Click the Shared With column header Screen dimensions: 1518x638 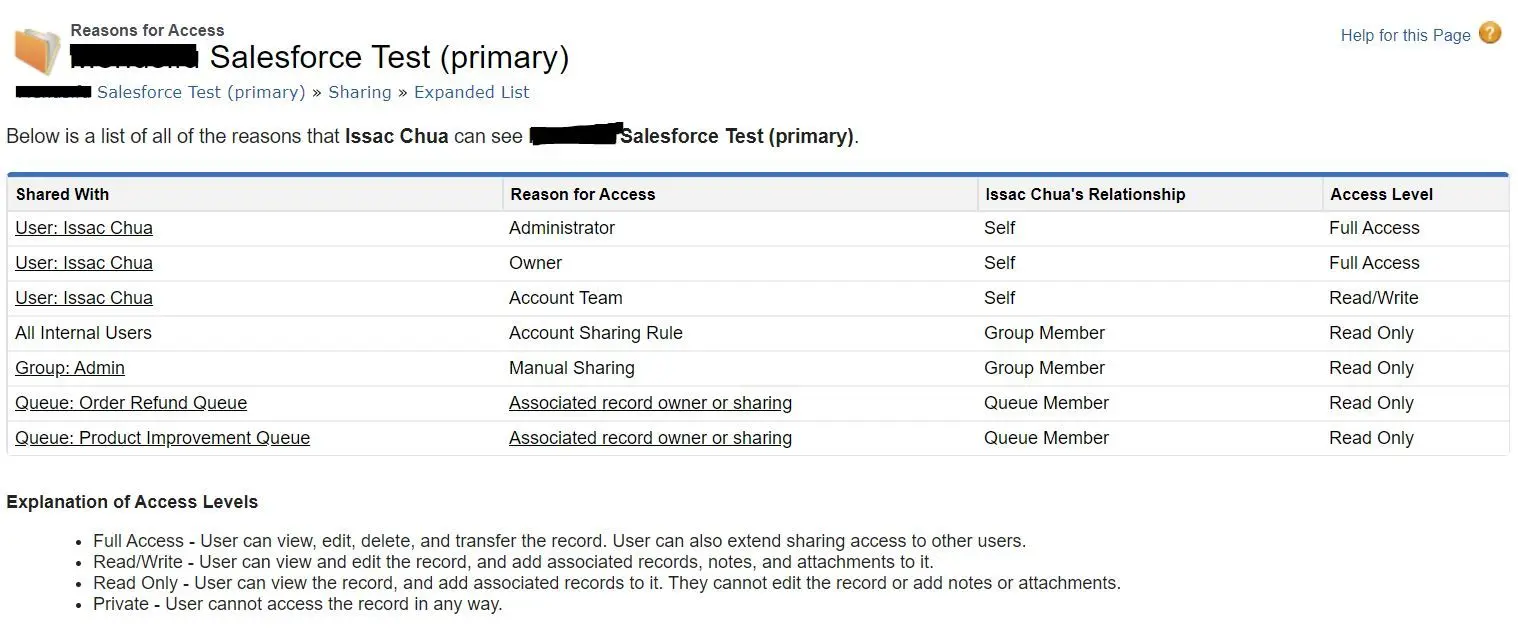pyautogui.click(x=62, y=194)
